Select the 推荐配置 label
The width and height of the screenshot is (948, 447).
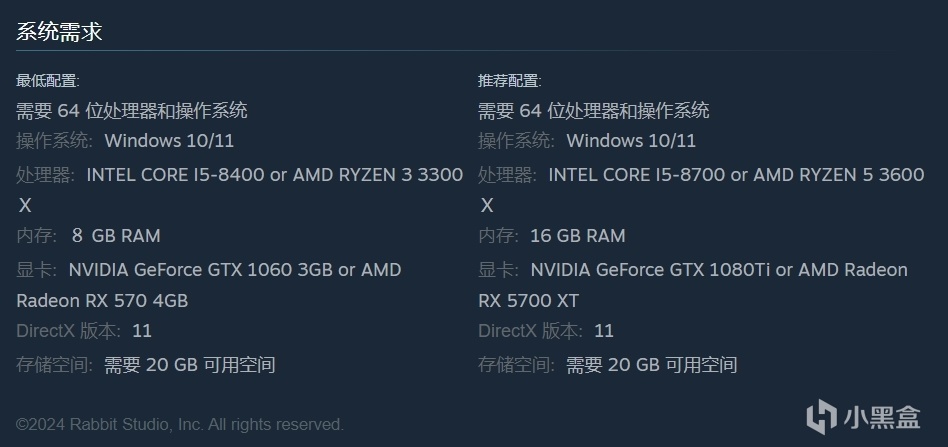pos(509,81)
